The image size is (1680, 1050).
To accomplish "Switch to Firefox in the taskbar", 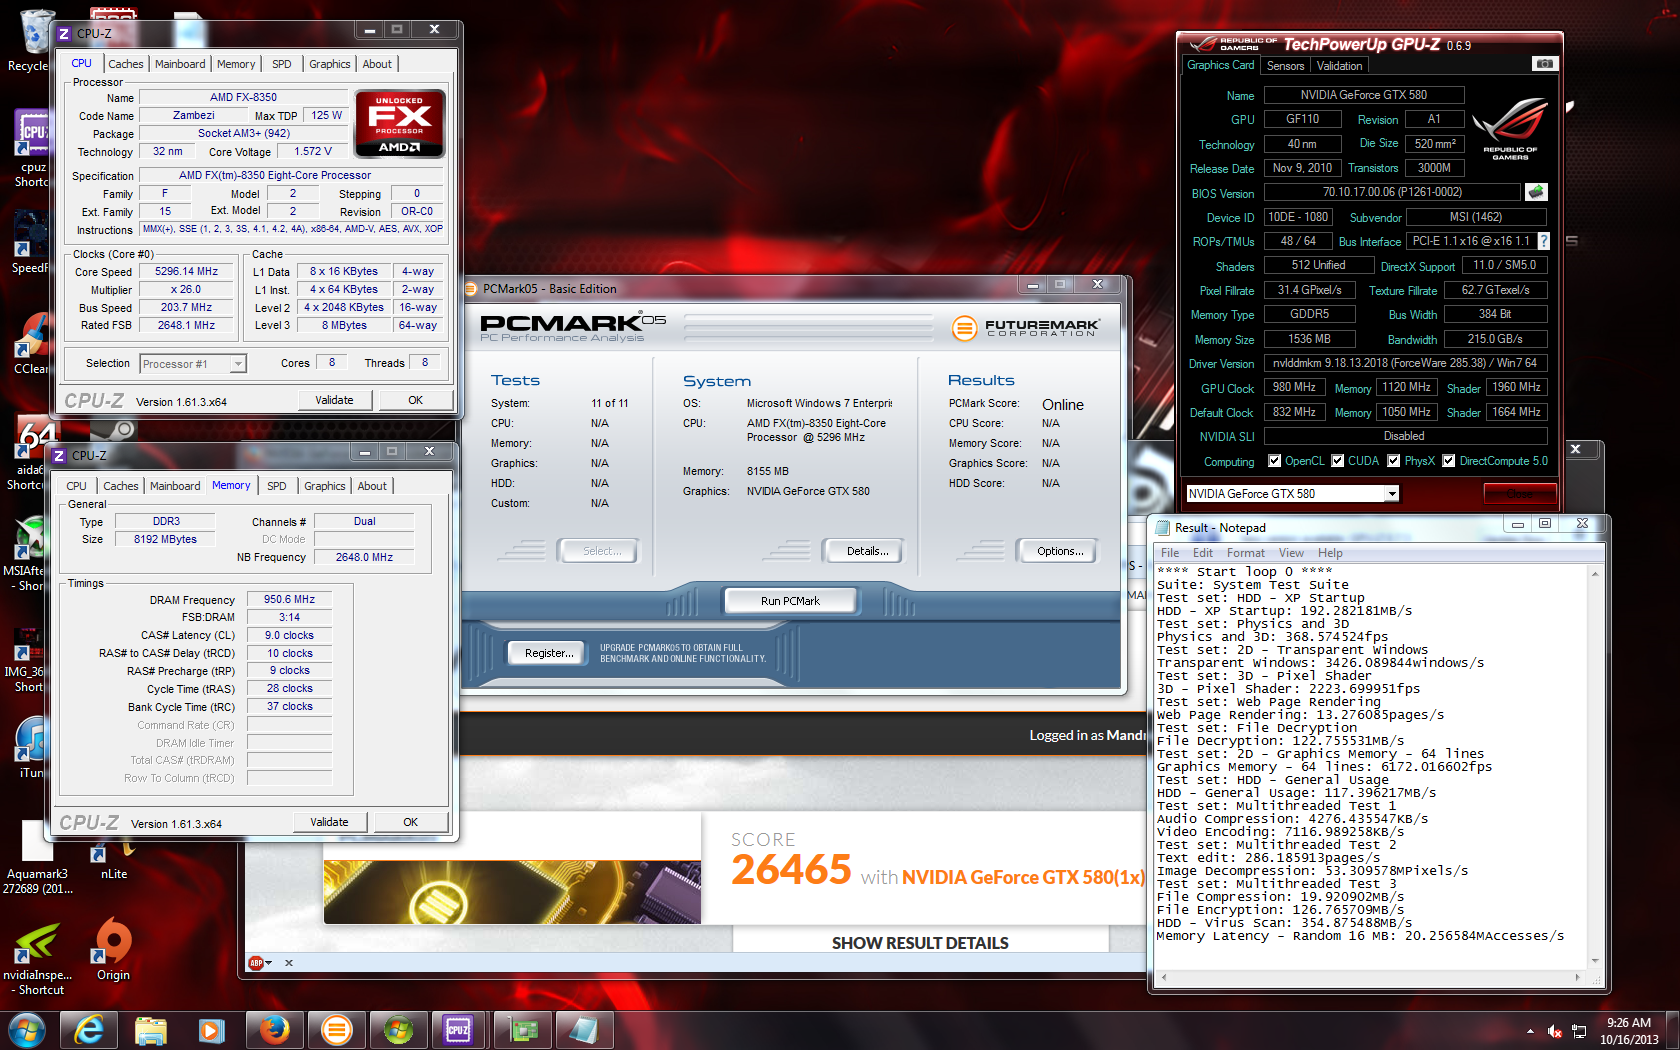I will (x=274, y=1029).
